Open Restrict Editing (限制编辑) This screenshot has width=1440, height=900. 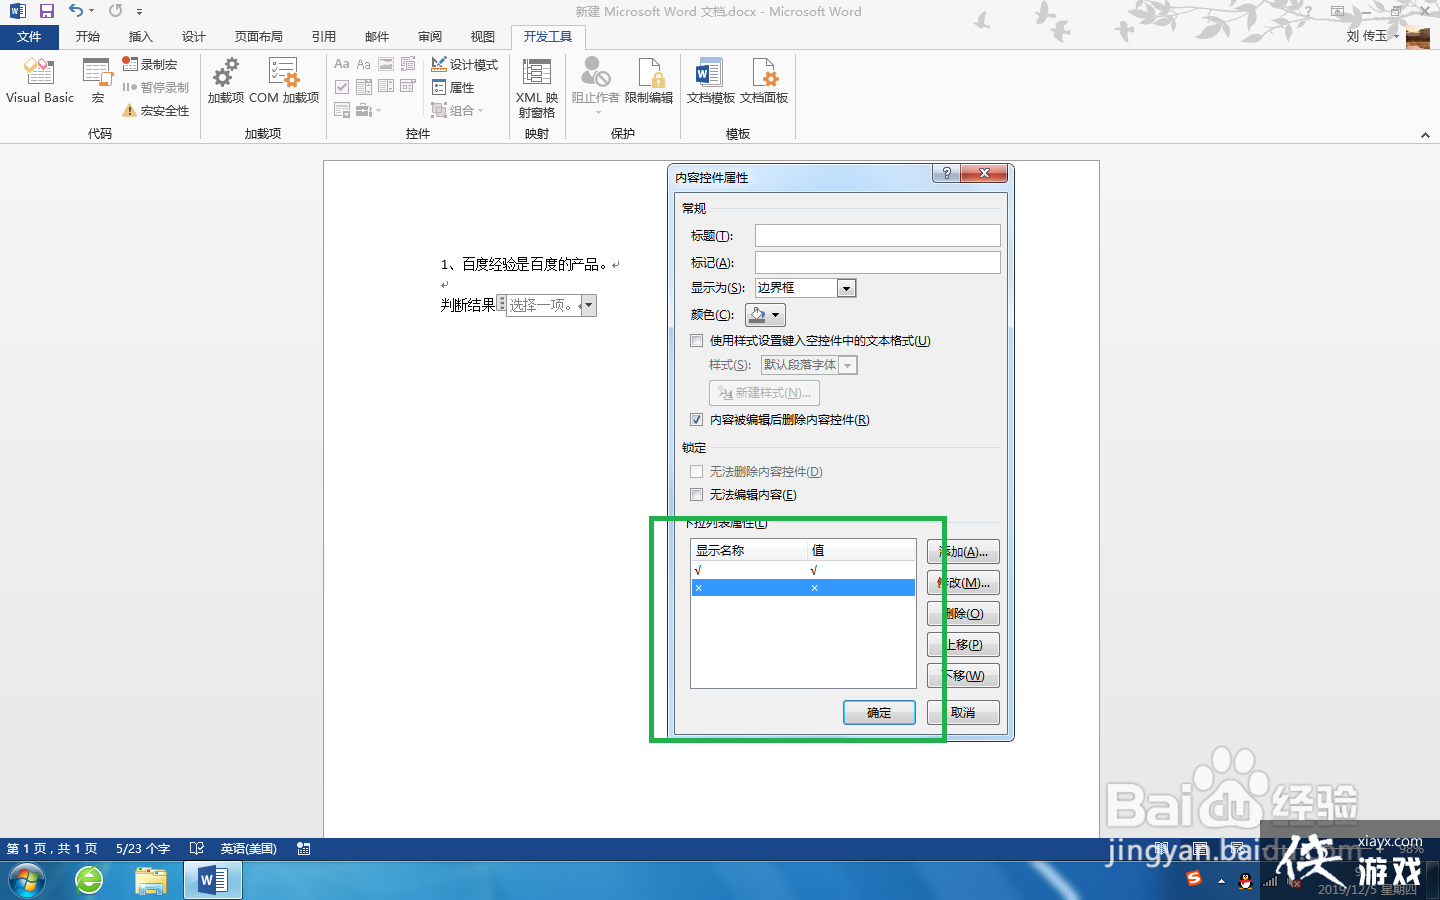[649, 81]
